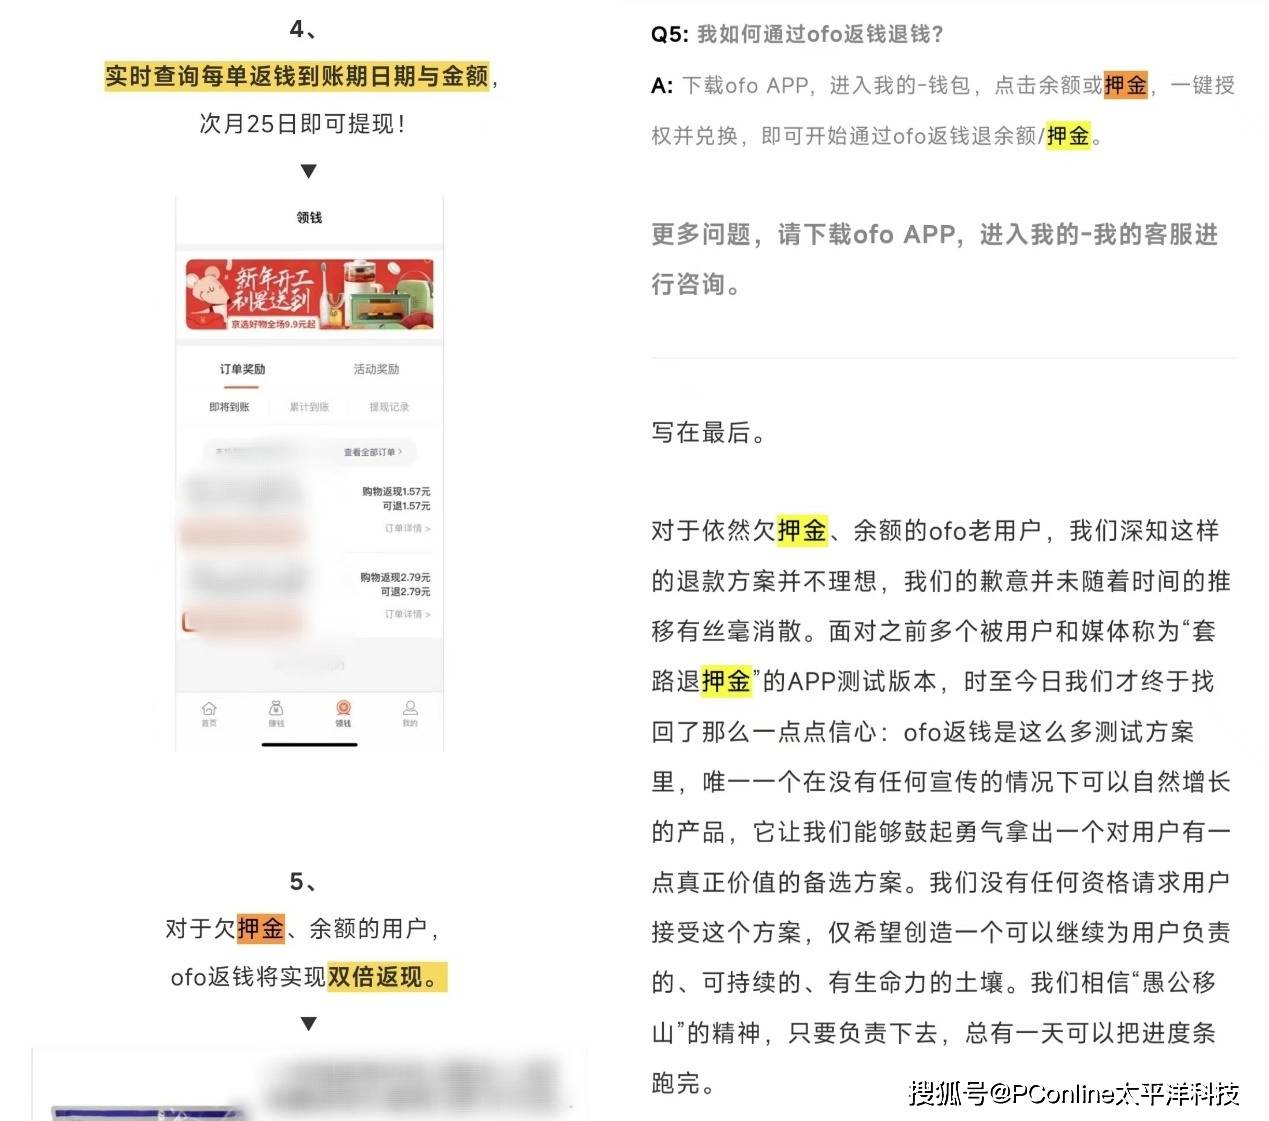Switch to 活动奖励 tab
The height and width of the screenshot is (1121, 1269).
376,369
